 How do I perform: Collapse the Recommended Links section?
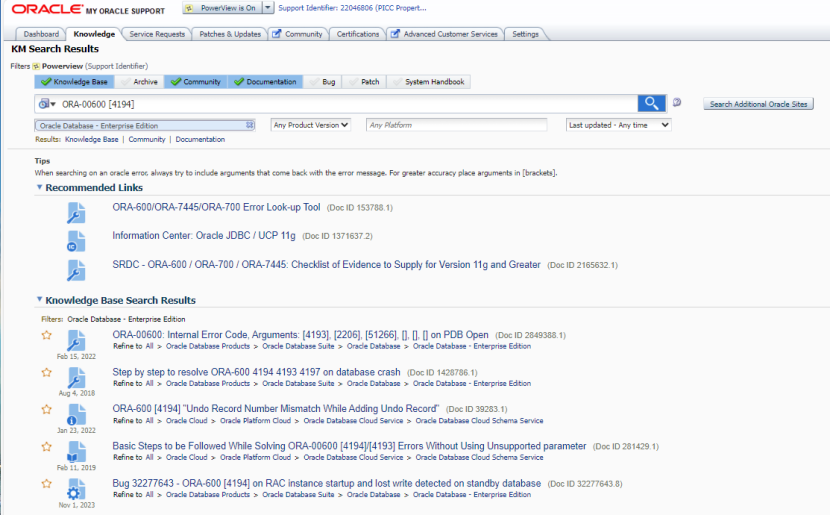[x=39, y=187]
